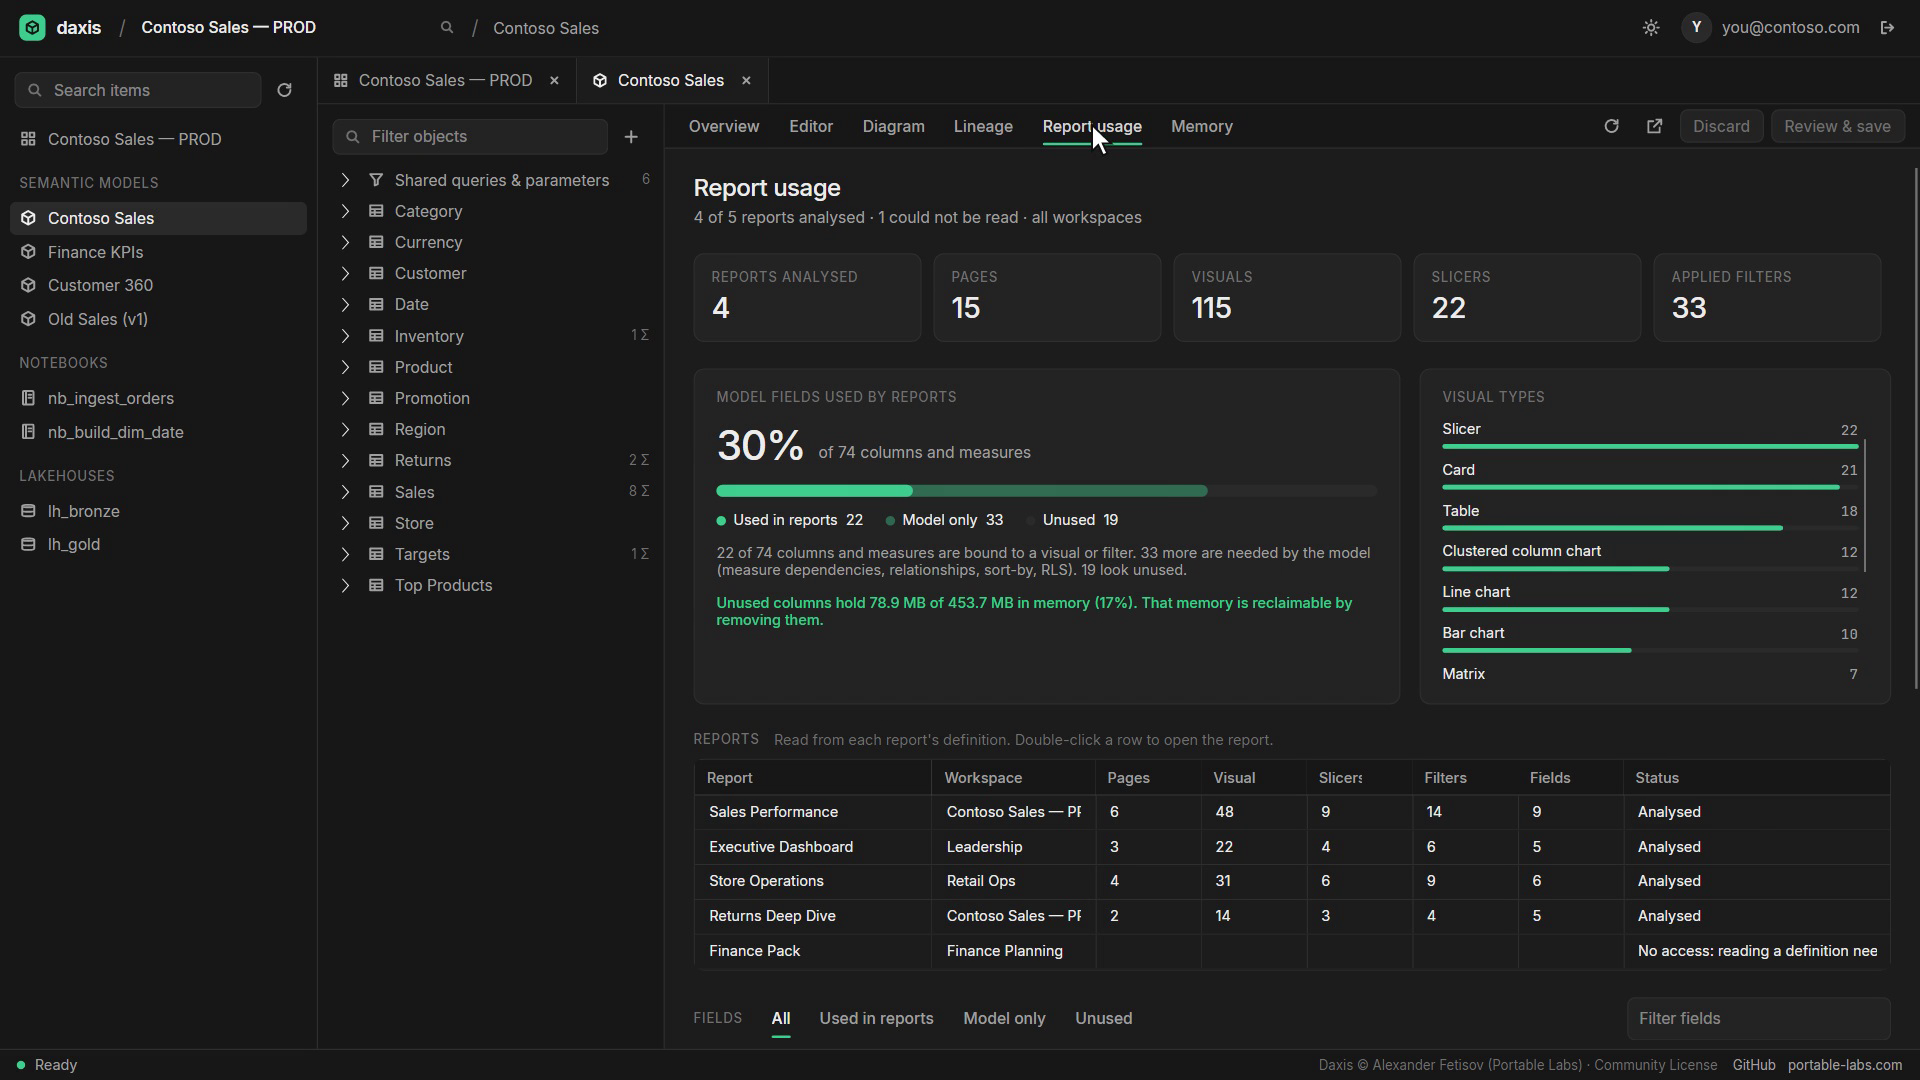
Task: Select the Finance Pack report row
Action: (1291, 951)
